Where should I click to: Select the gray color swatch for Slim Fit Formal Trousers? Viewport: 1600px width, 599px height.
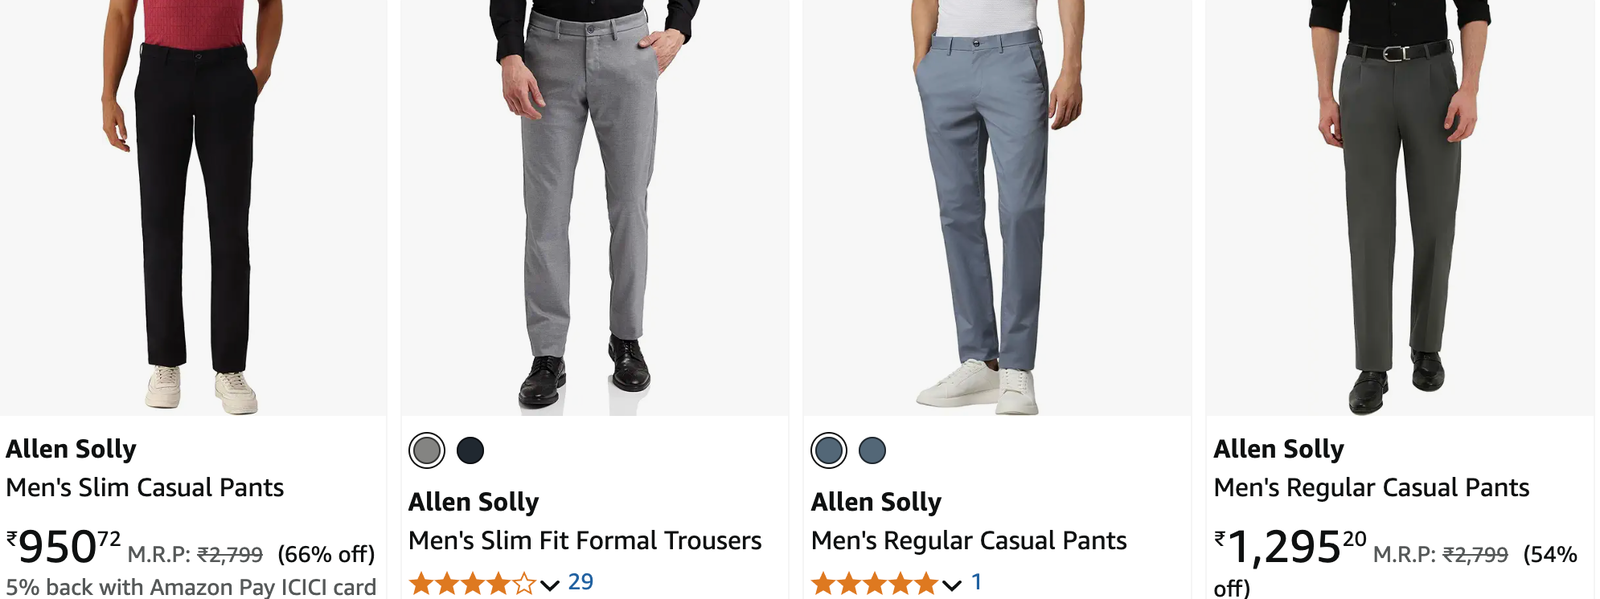click(x=427, y=451)
